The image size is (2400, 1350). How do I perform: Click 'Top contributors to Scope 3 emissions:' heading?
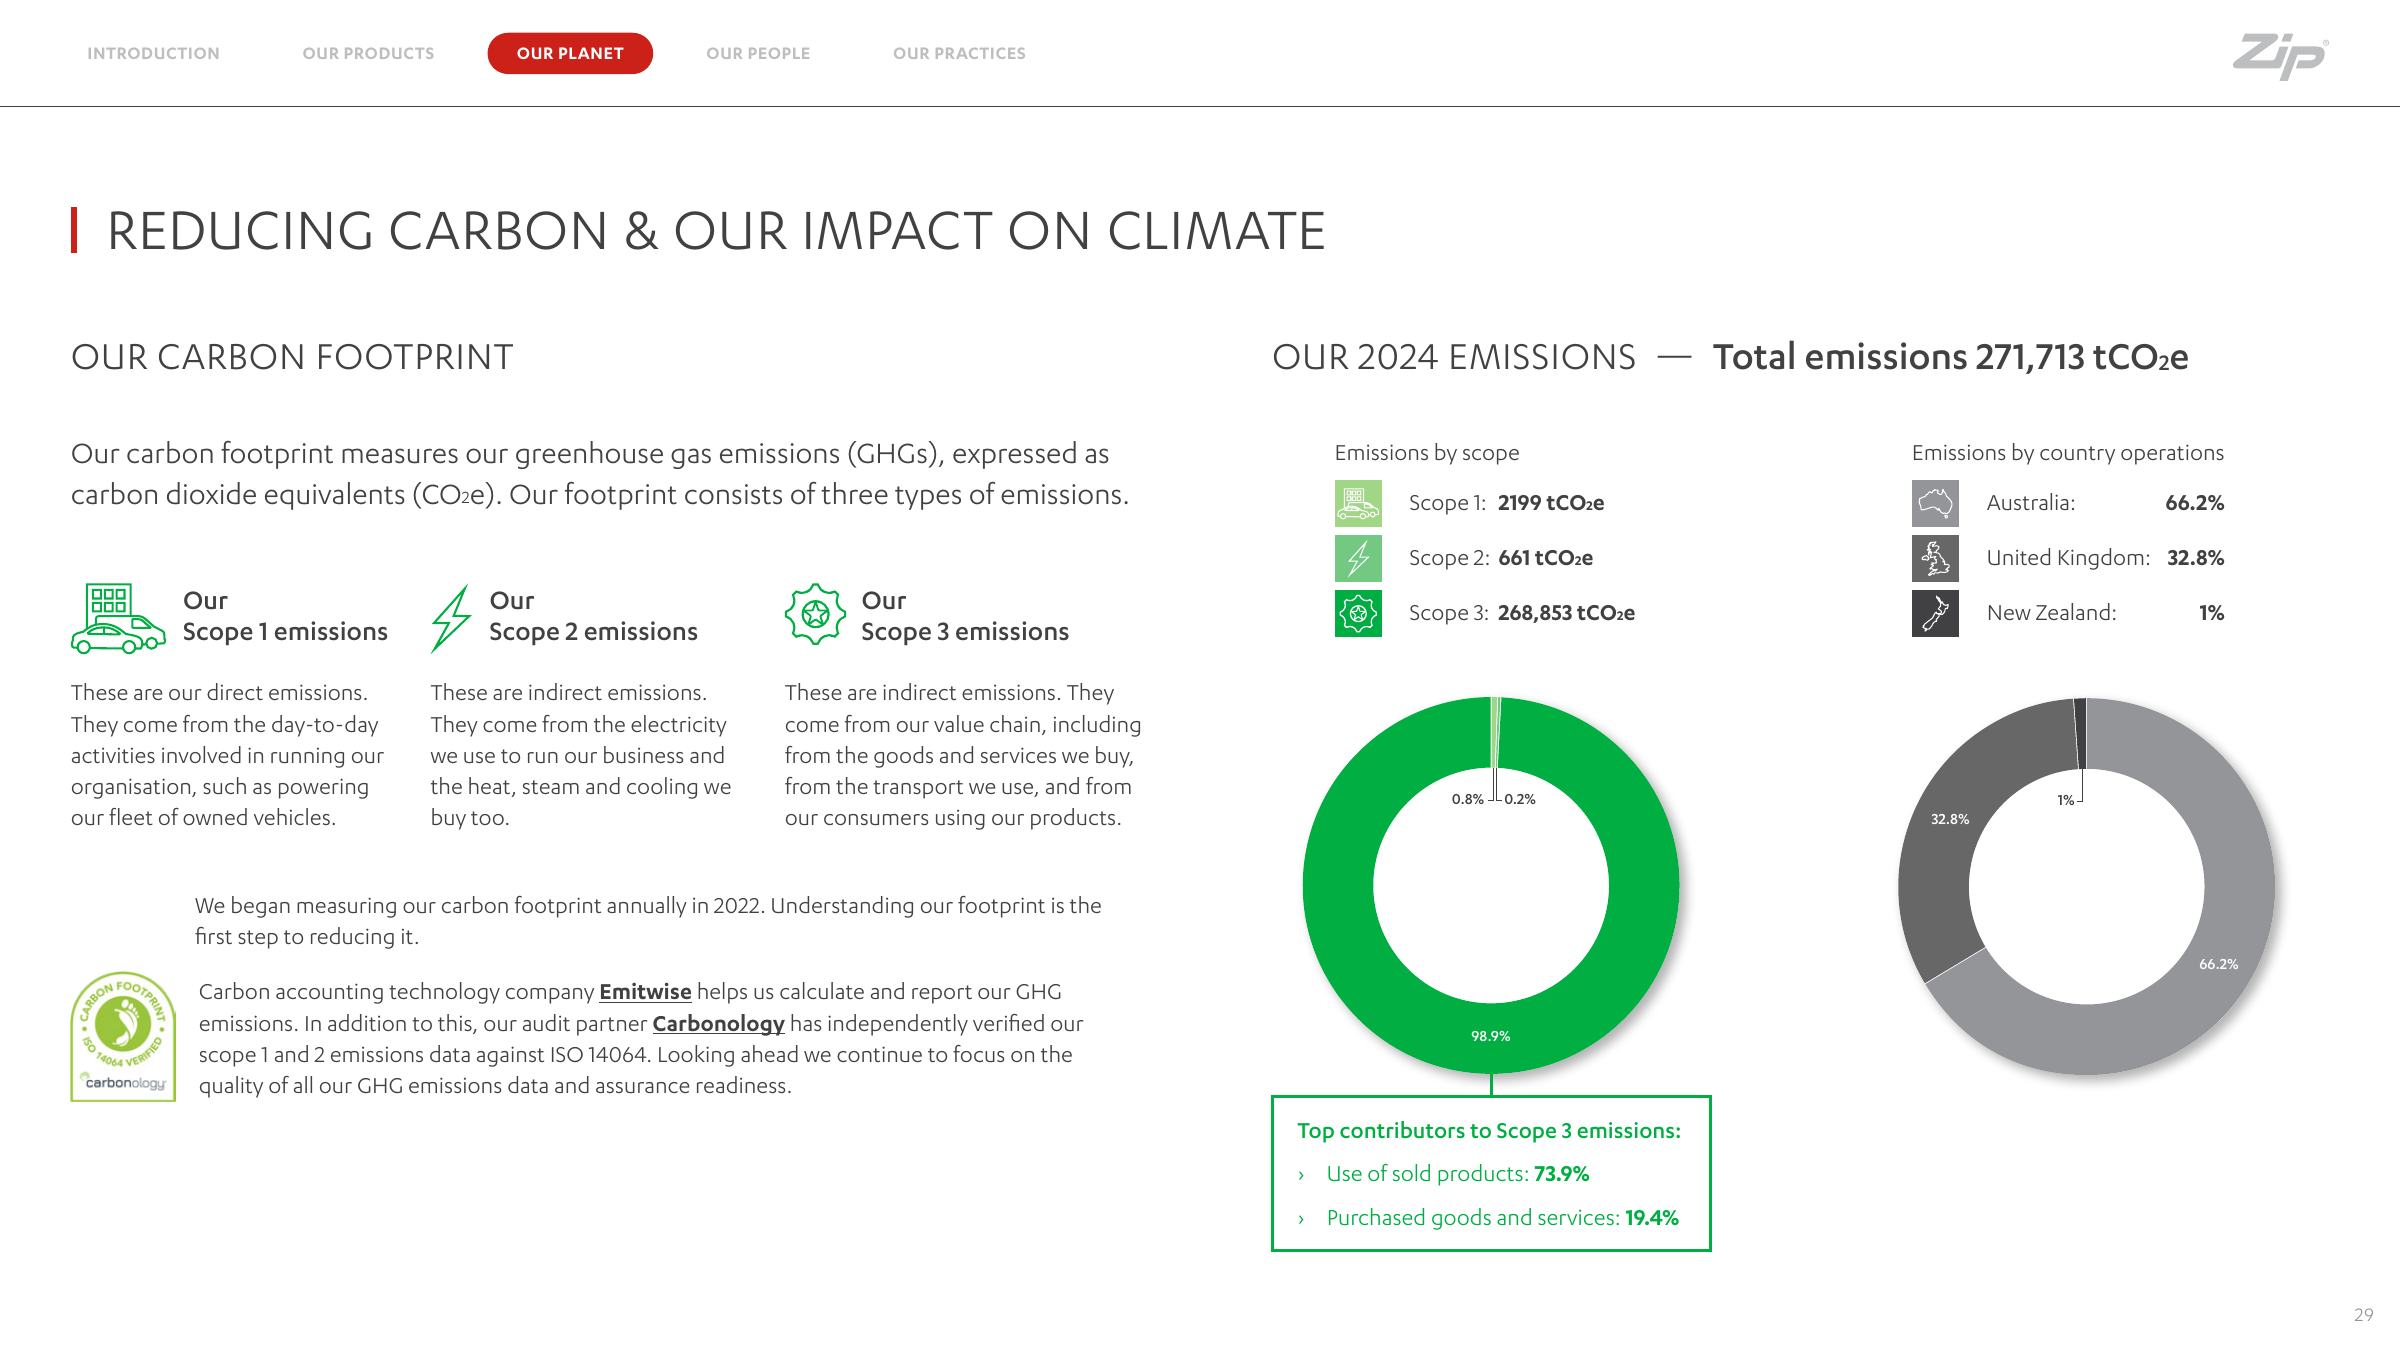[1489, 1131]
